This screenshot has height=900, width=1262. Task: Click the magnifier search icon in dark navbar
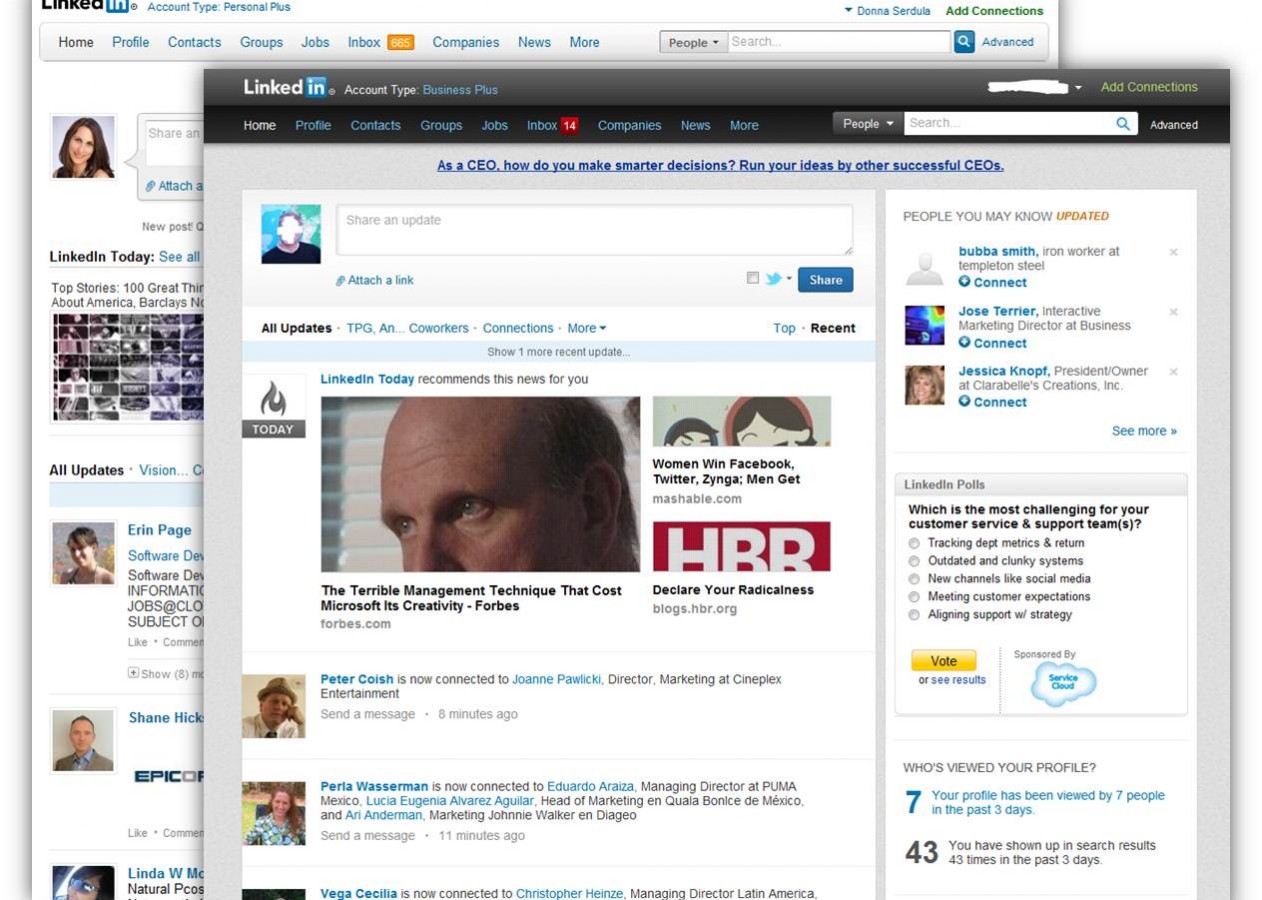point(1123,124)
